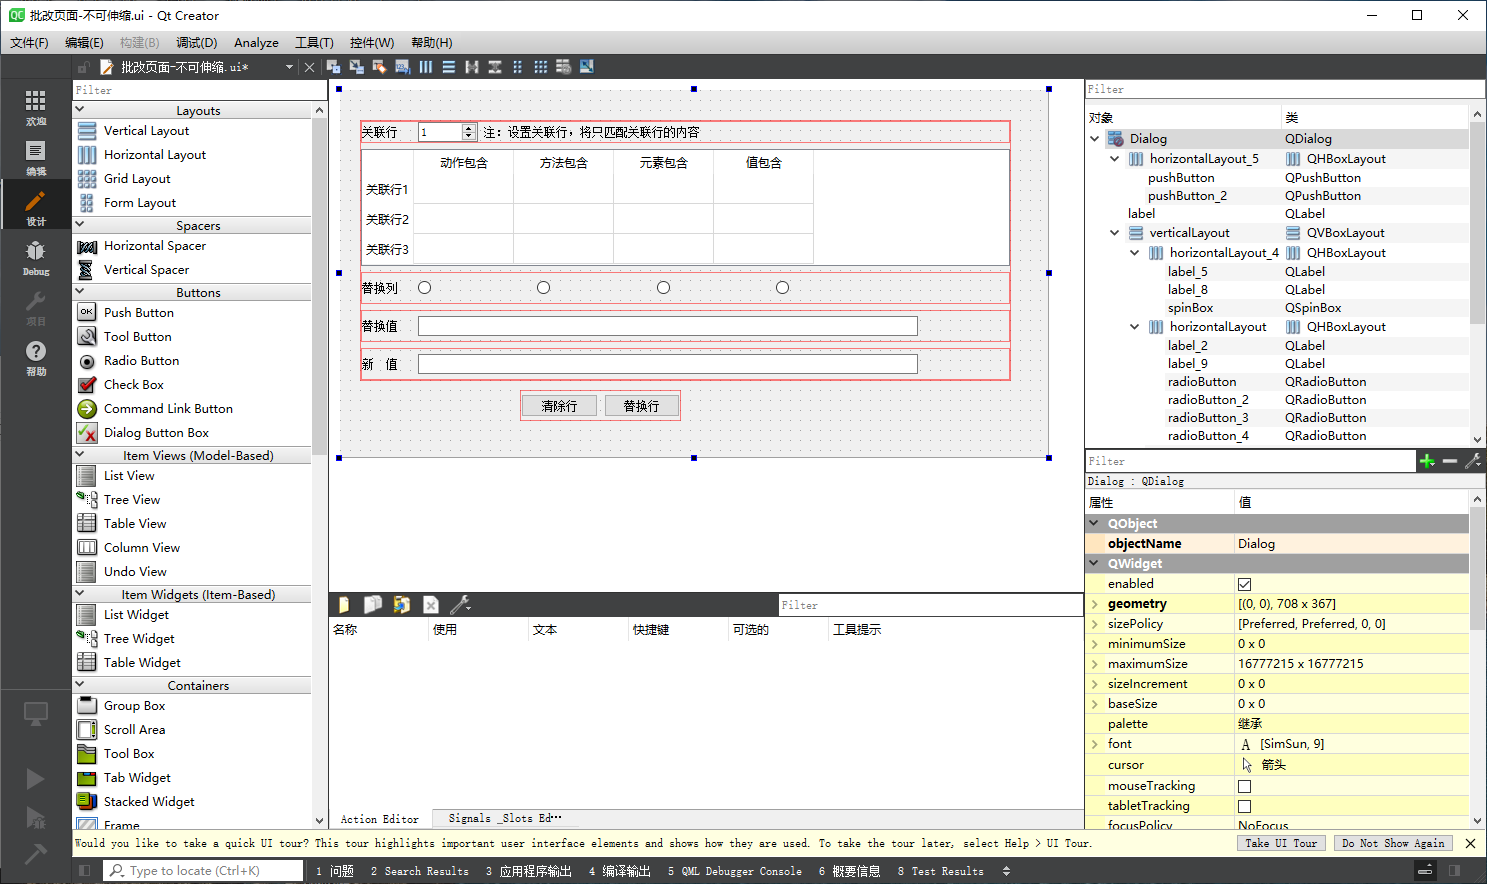Open the Debug mode in left sidebar
The width and height of the screenshot is (1487, 884).
[x=36, y=257]
